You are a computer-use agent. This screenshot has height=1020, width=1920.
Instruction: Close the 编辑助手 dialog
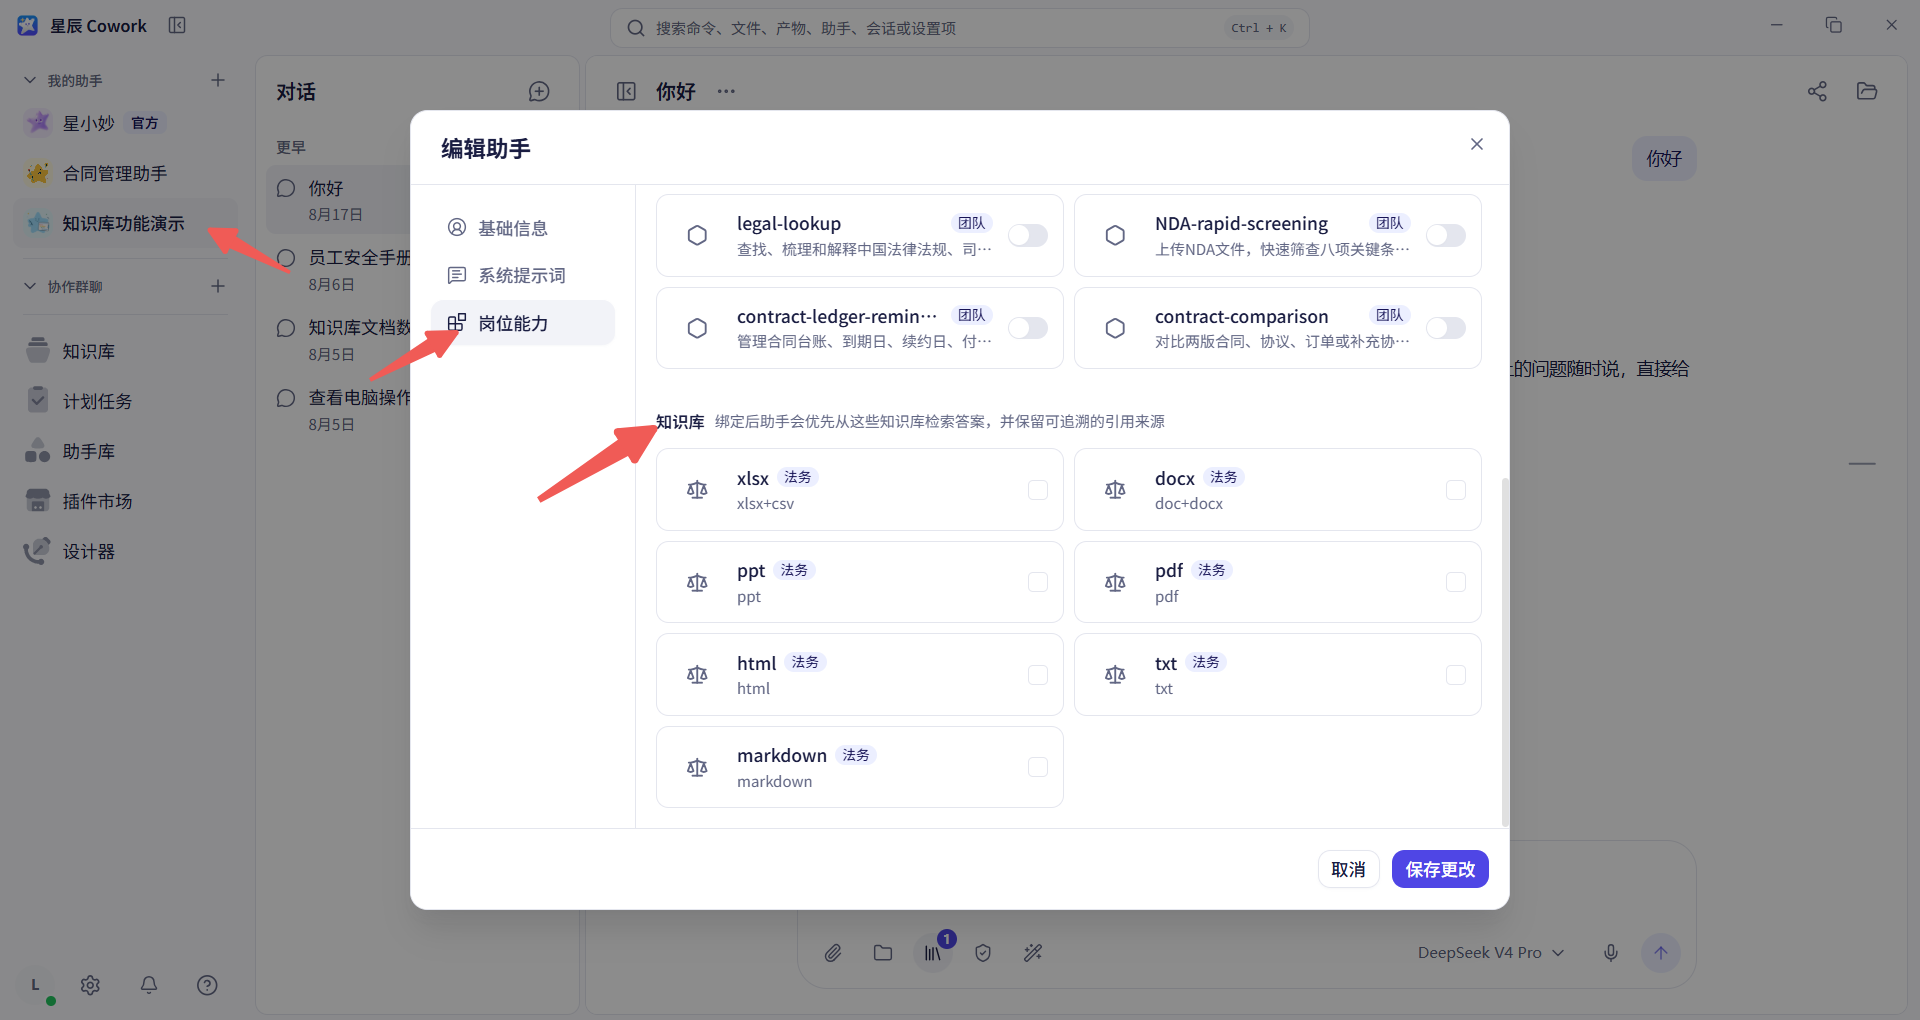pyautogui.click(x=1477, y=144)
